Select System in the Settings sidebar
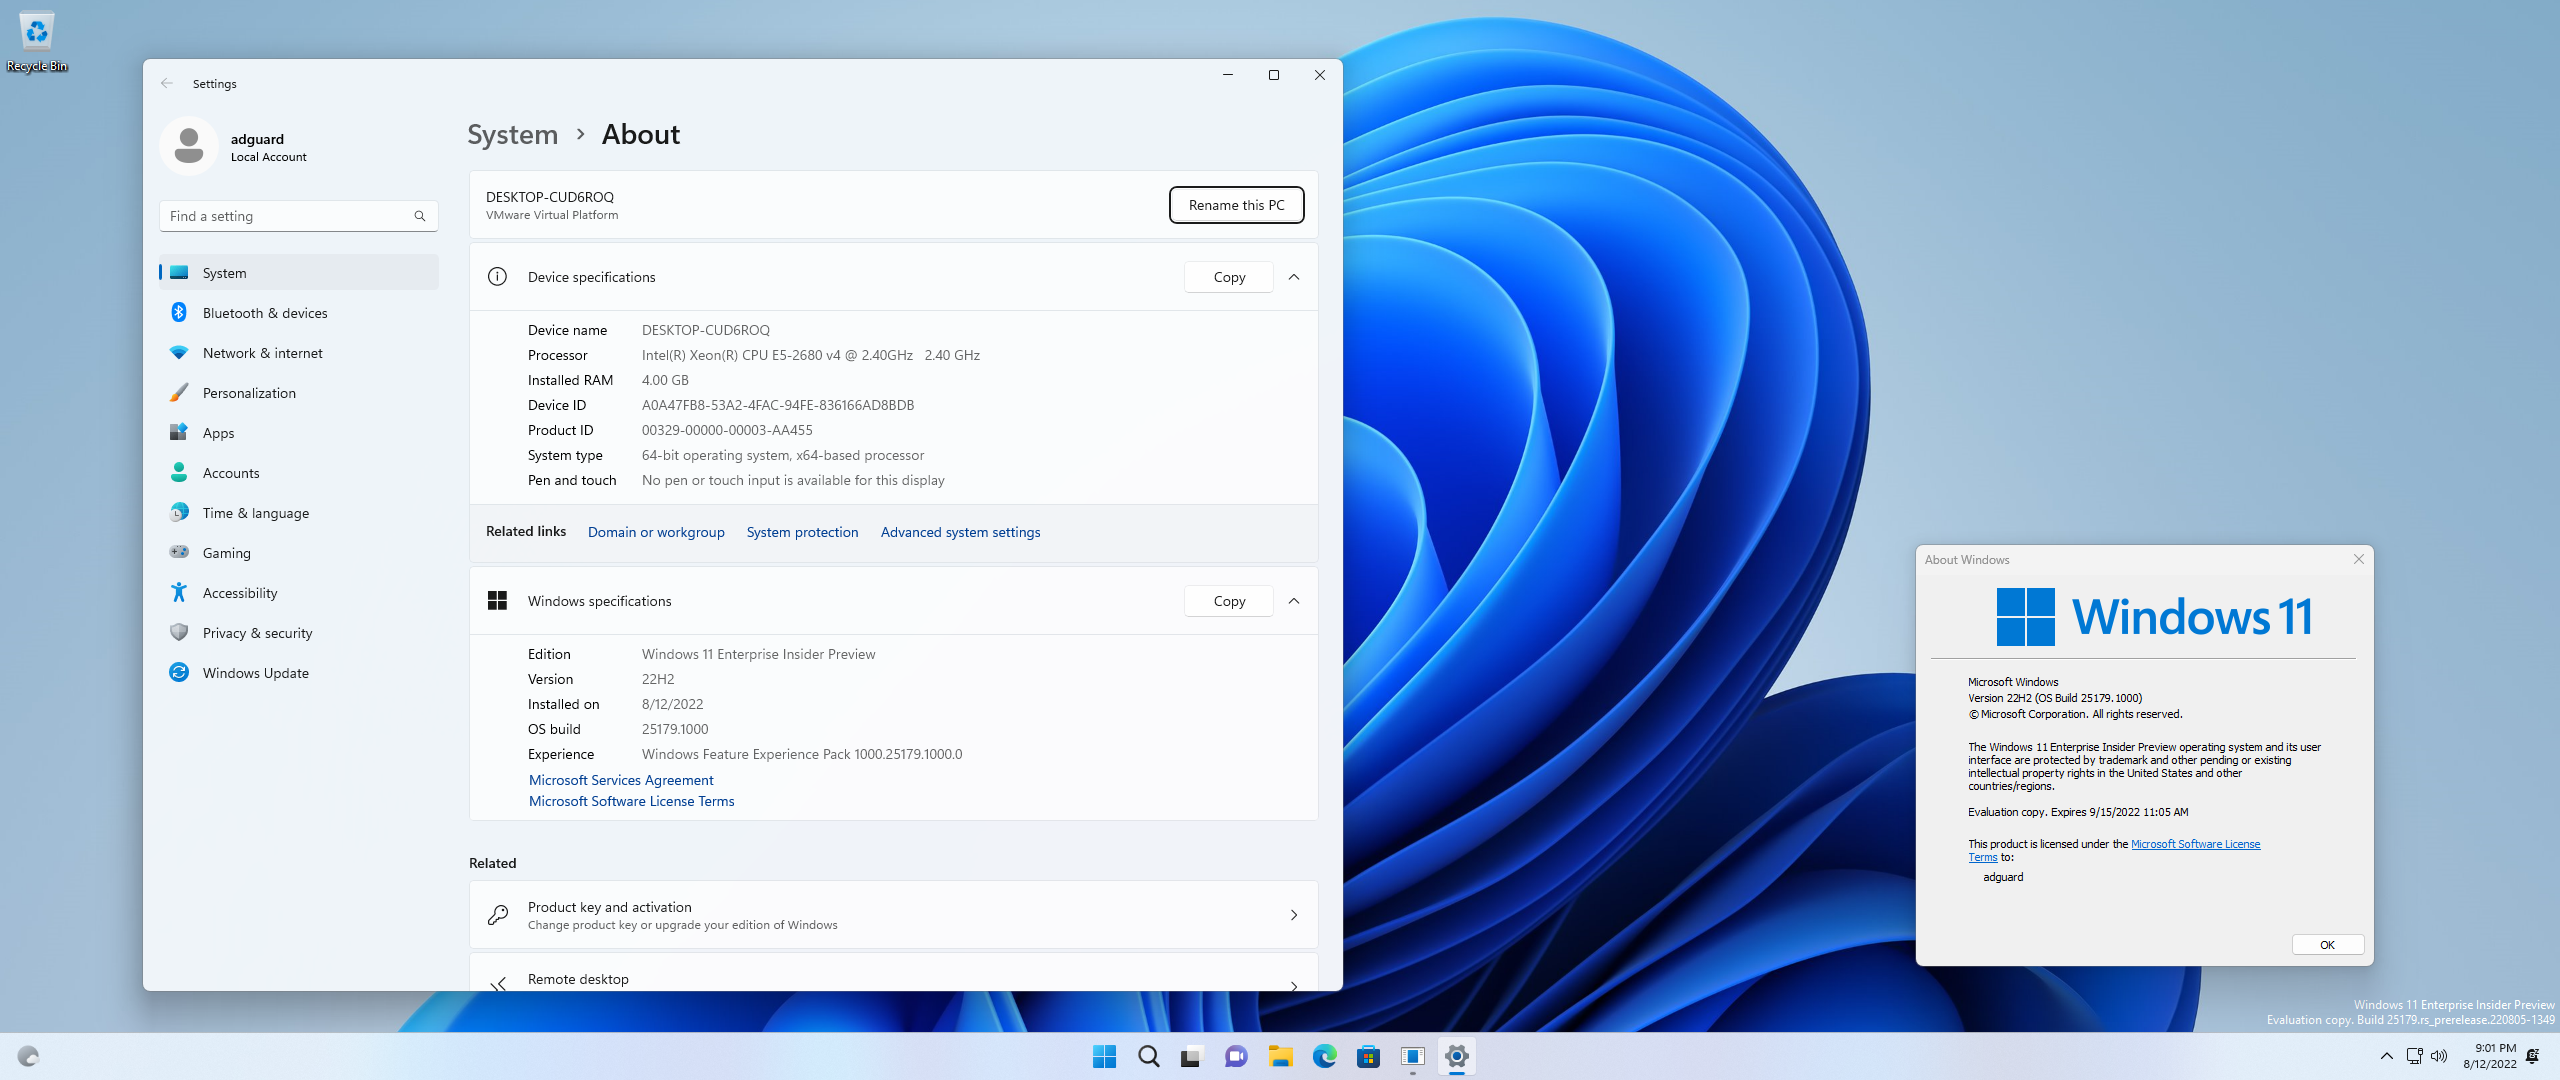2560x1080 pixels. [x=299, y=273]
